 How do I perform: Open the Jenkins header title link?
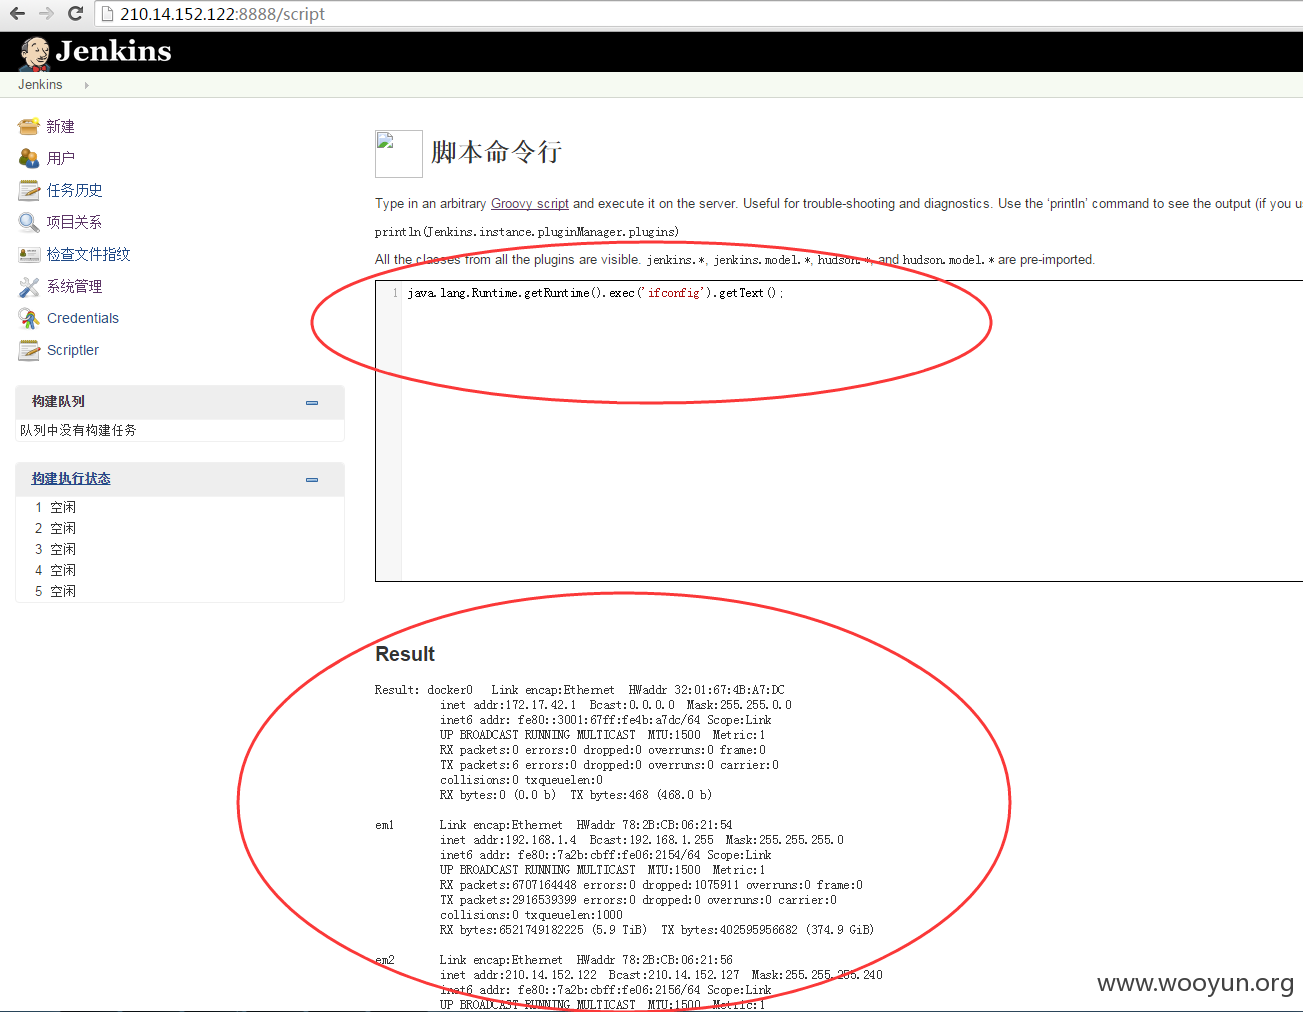(113, 51)
